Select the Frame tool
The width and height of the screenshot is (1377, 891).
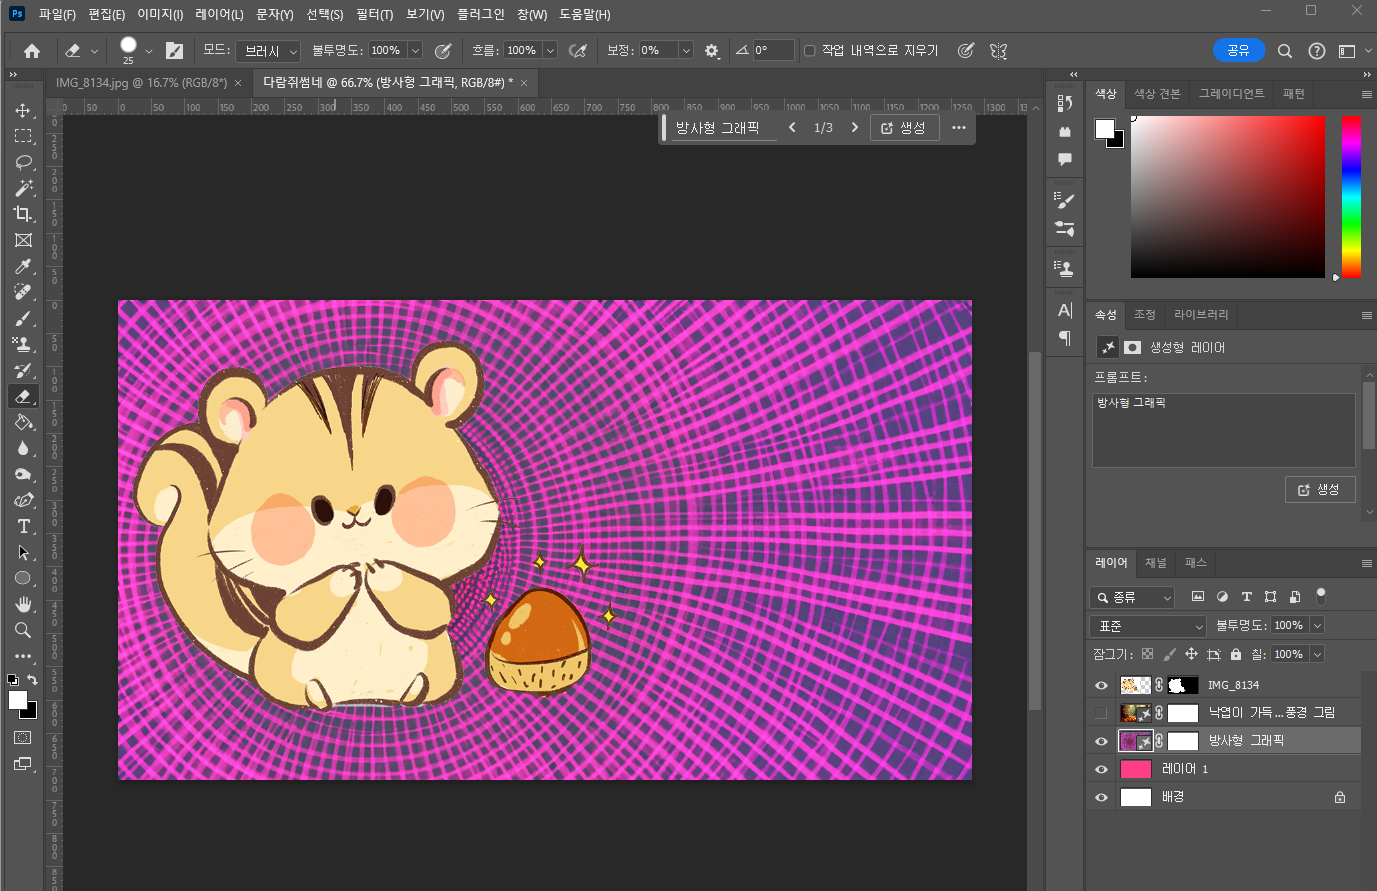pyautogui.click(x=23, y=240)
